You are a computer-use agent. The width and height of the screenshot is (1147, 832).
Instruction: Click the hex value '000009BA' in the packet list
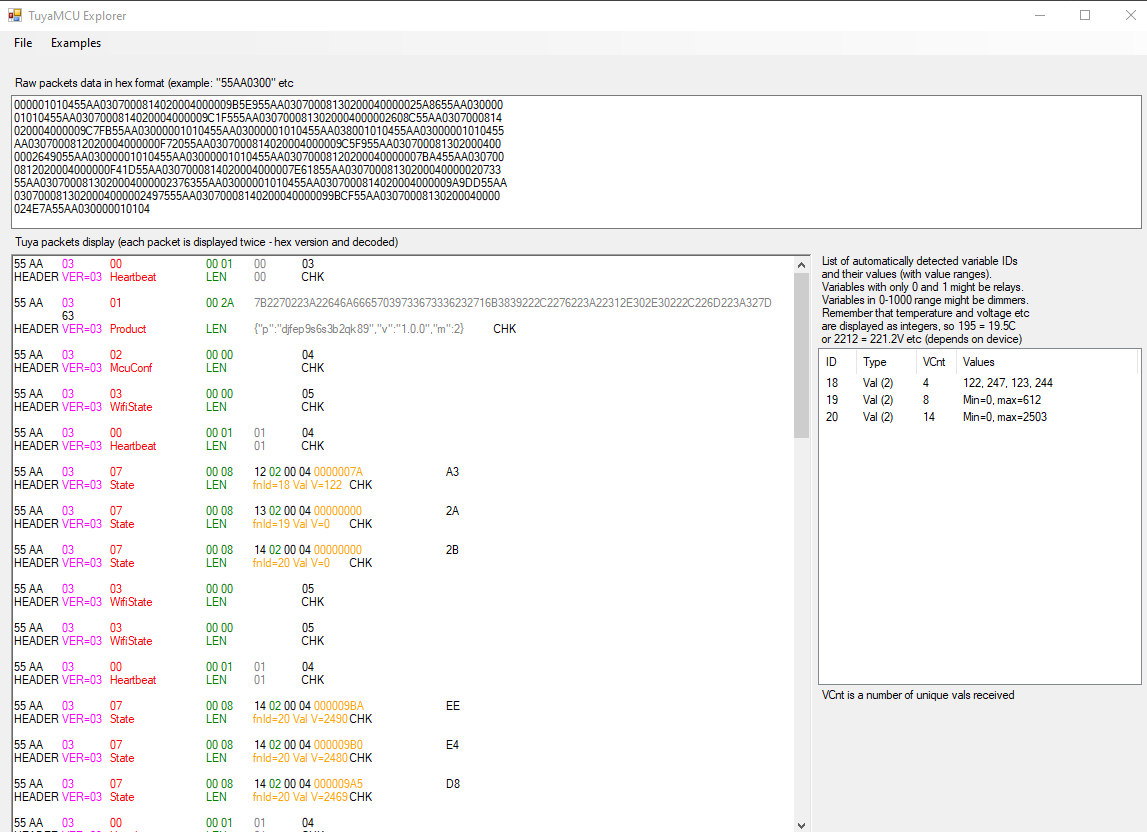click(x=339, y=706)
